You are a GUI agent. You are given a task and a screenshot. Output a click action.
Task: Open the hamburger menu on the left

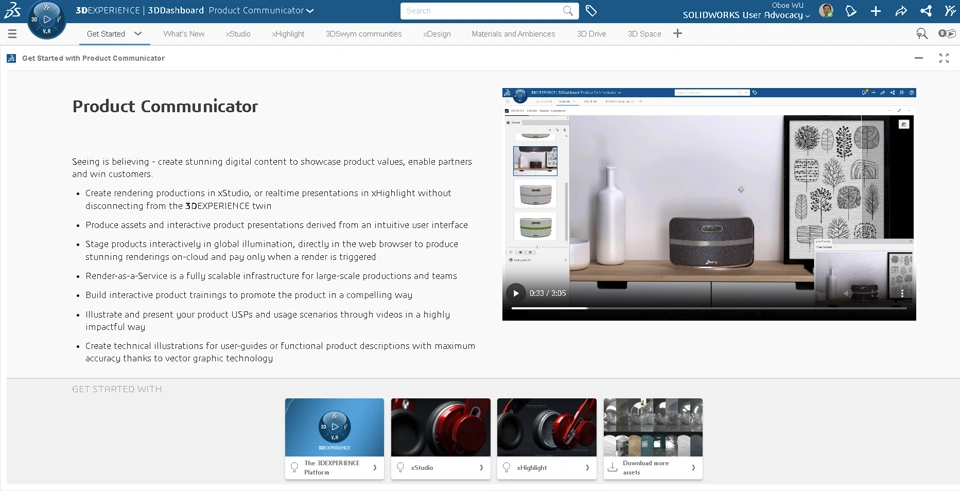coord(12,34)
